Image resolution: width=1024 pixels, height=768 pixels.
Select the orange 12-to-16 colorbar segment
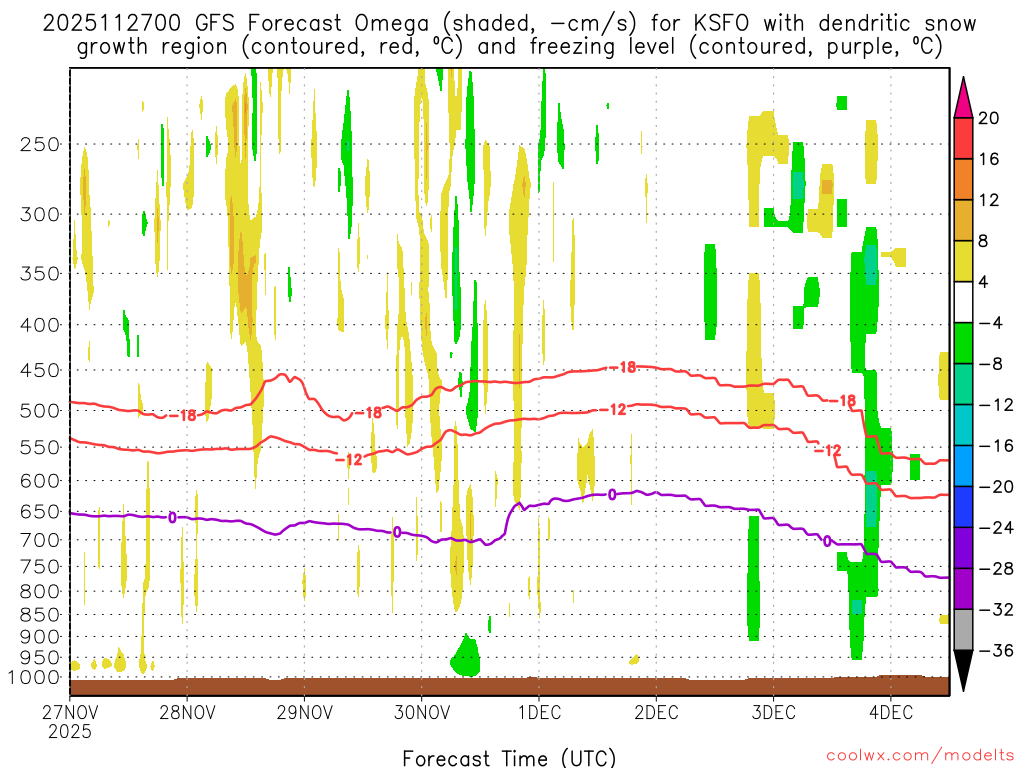point(963,180)
